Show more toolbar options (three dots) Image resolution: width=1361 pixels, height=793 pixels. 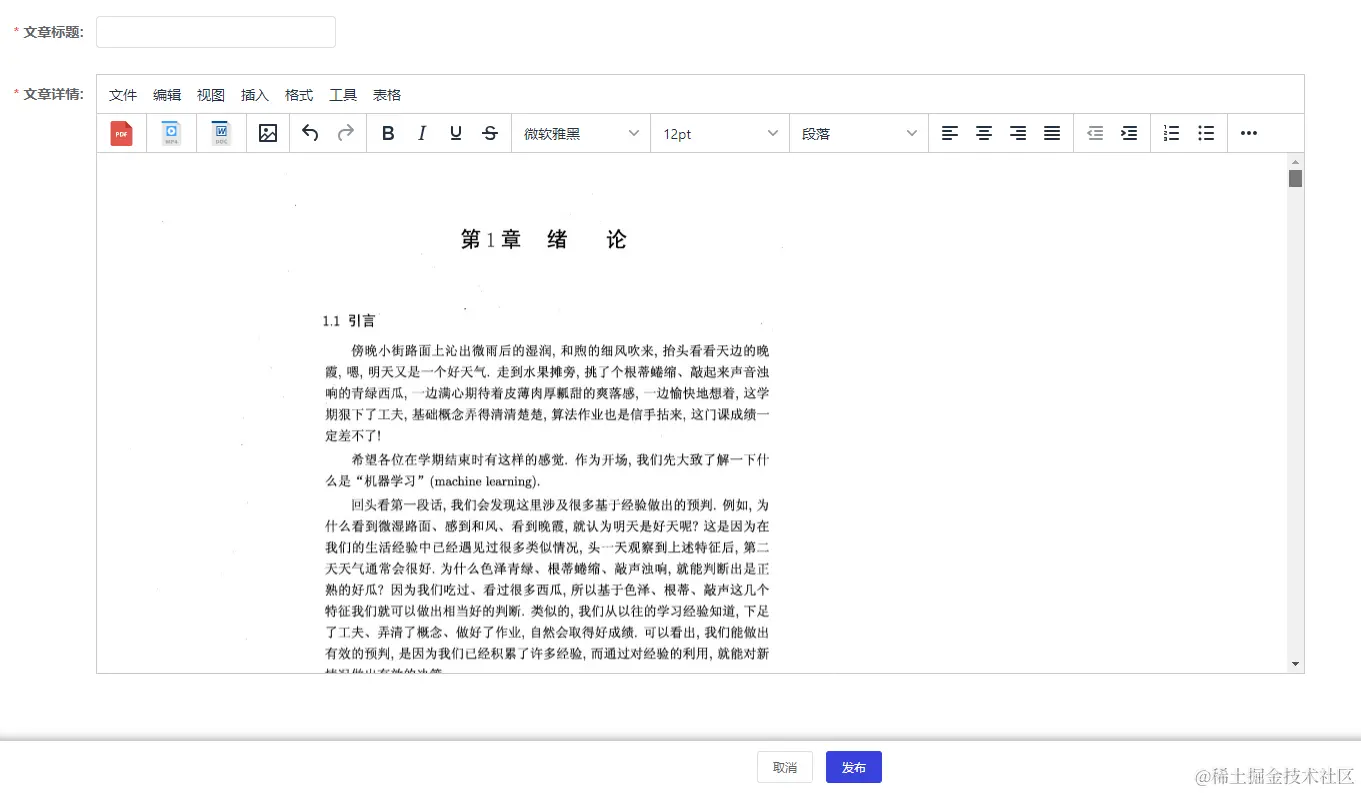click(x=1249, y=133)
